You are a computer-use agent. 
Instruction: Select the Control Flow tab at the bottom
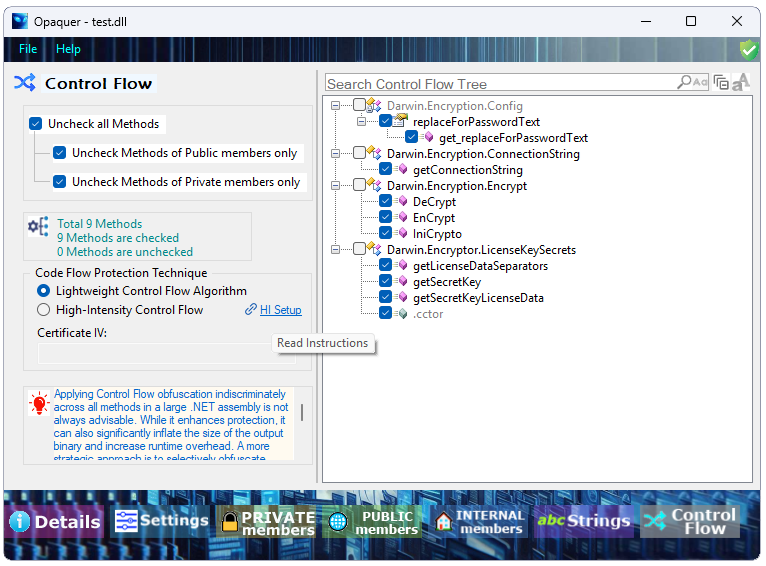pos(690,522)
